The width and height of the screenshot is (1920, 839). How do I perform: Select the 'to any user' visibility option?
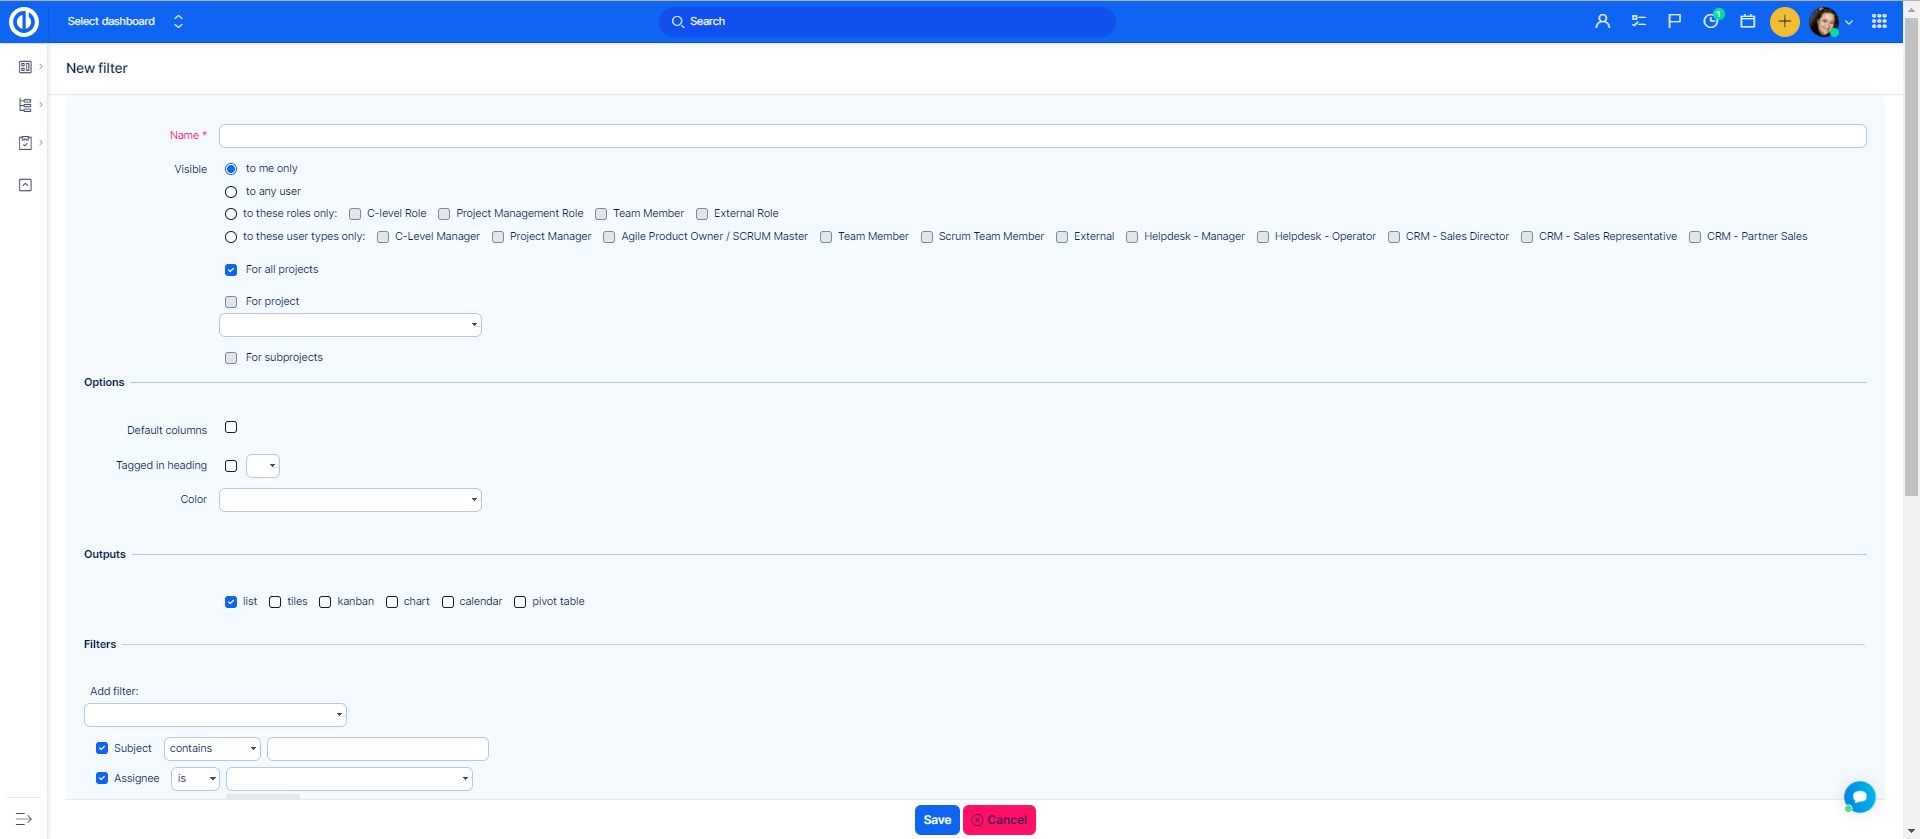[x=231, y=192]
